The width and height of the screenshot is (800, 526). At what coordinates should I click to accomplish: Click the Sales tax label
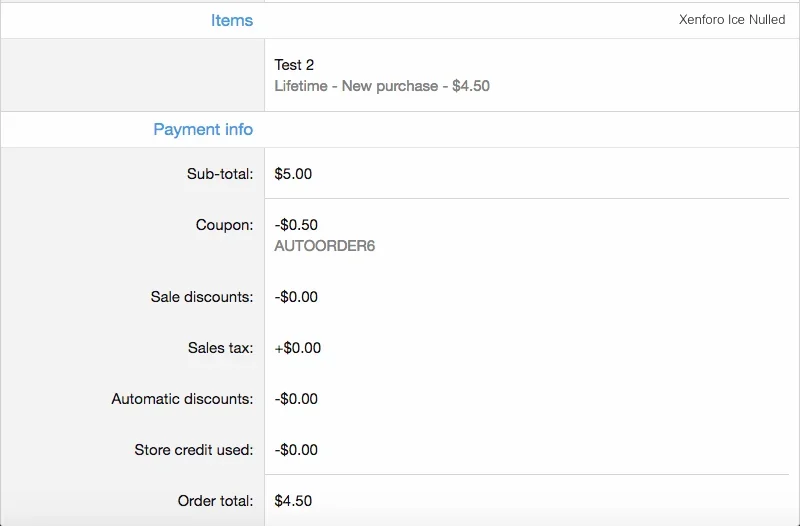coord(220,348)
